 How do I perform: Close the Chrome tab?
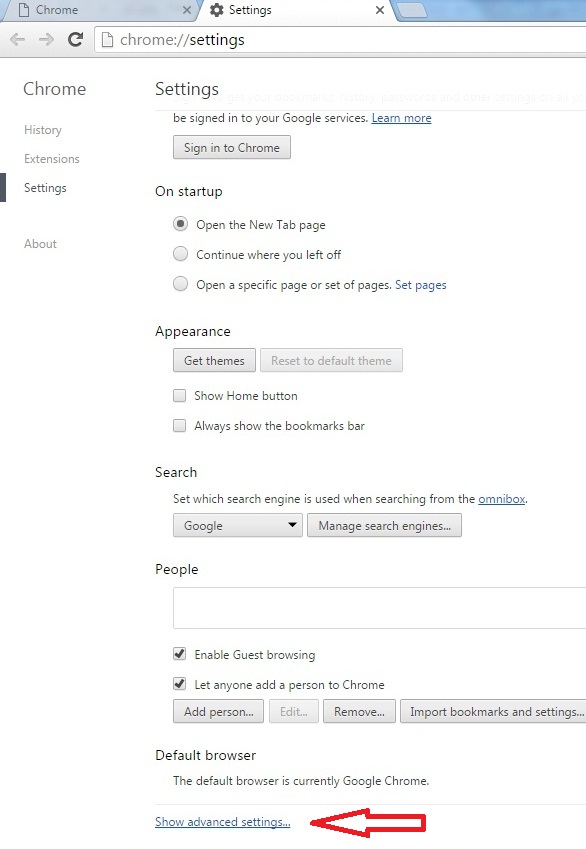pyautogui.click(x=186, y=10)
